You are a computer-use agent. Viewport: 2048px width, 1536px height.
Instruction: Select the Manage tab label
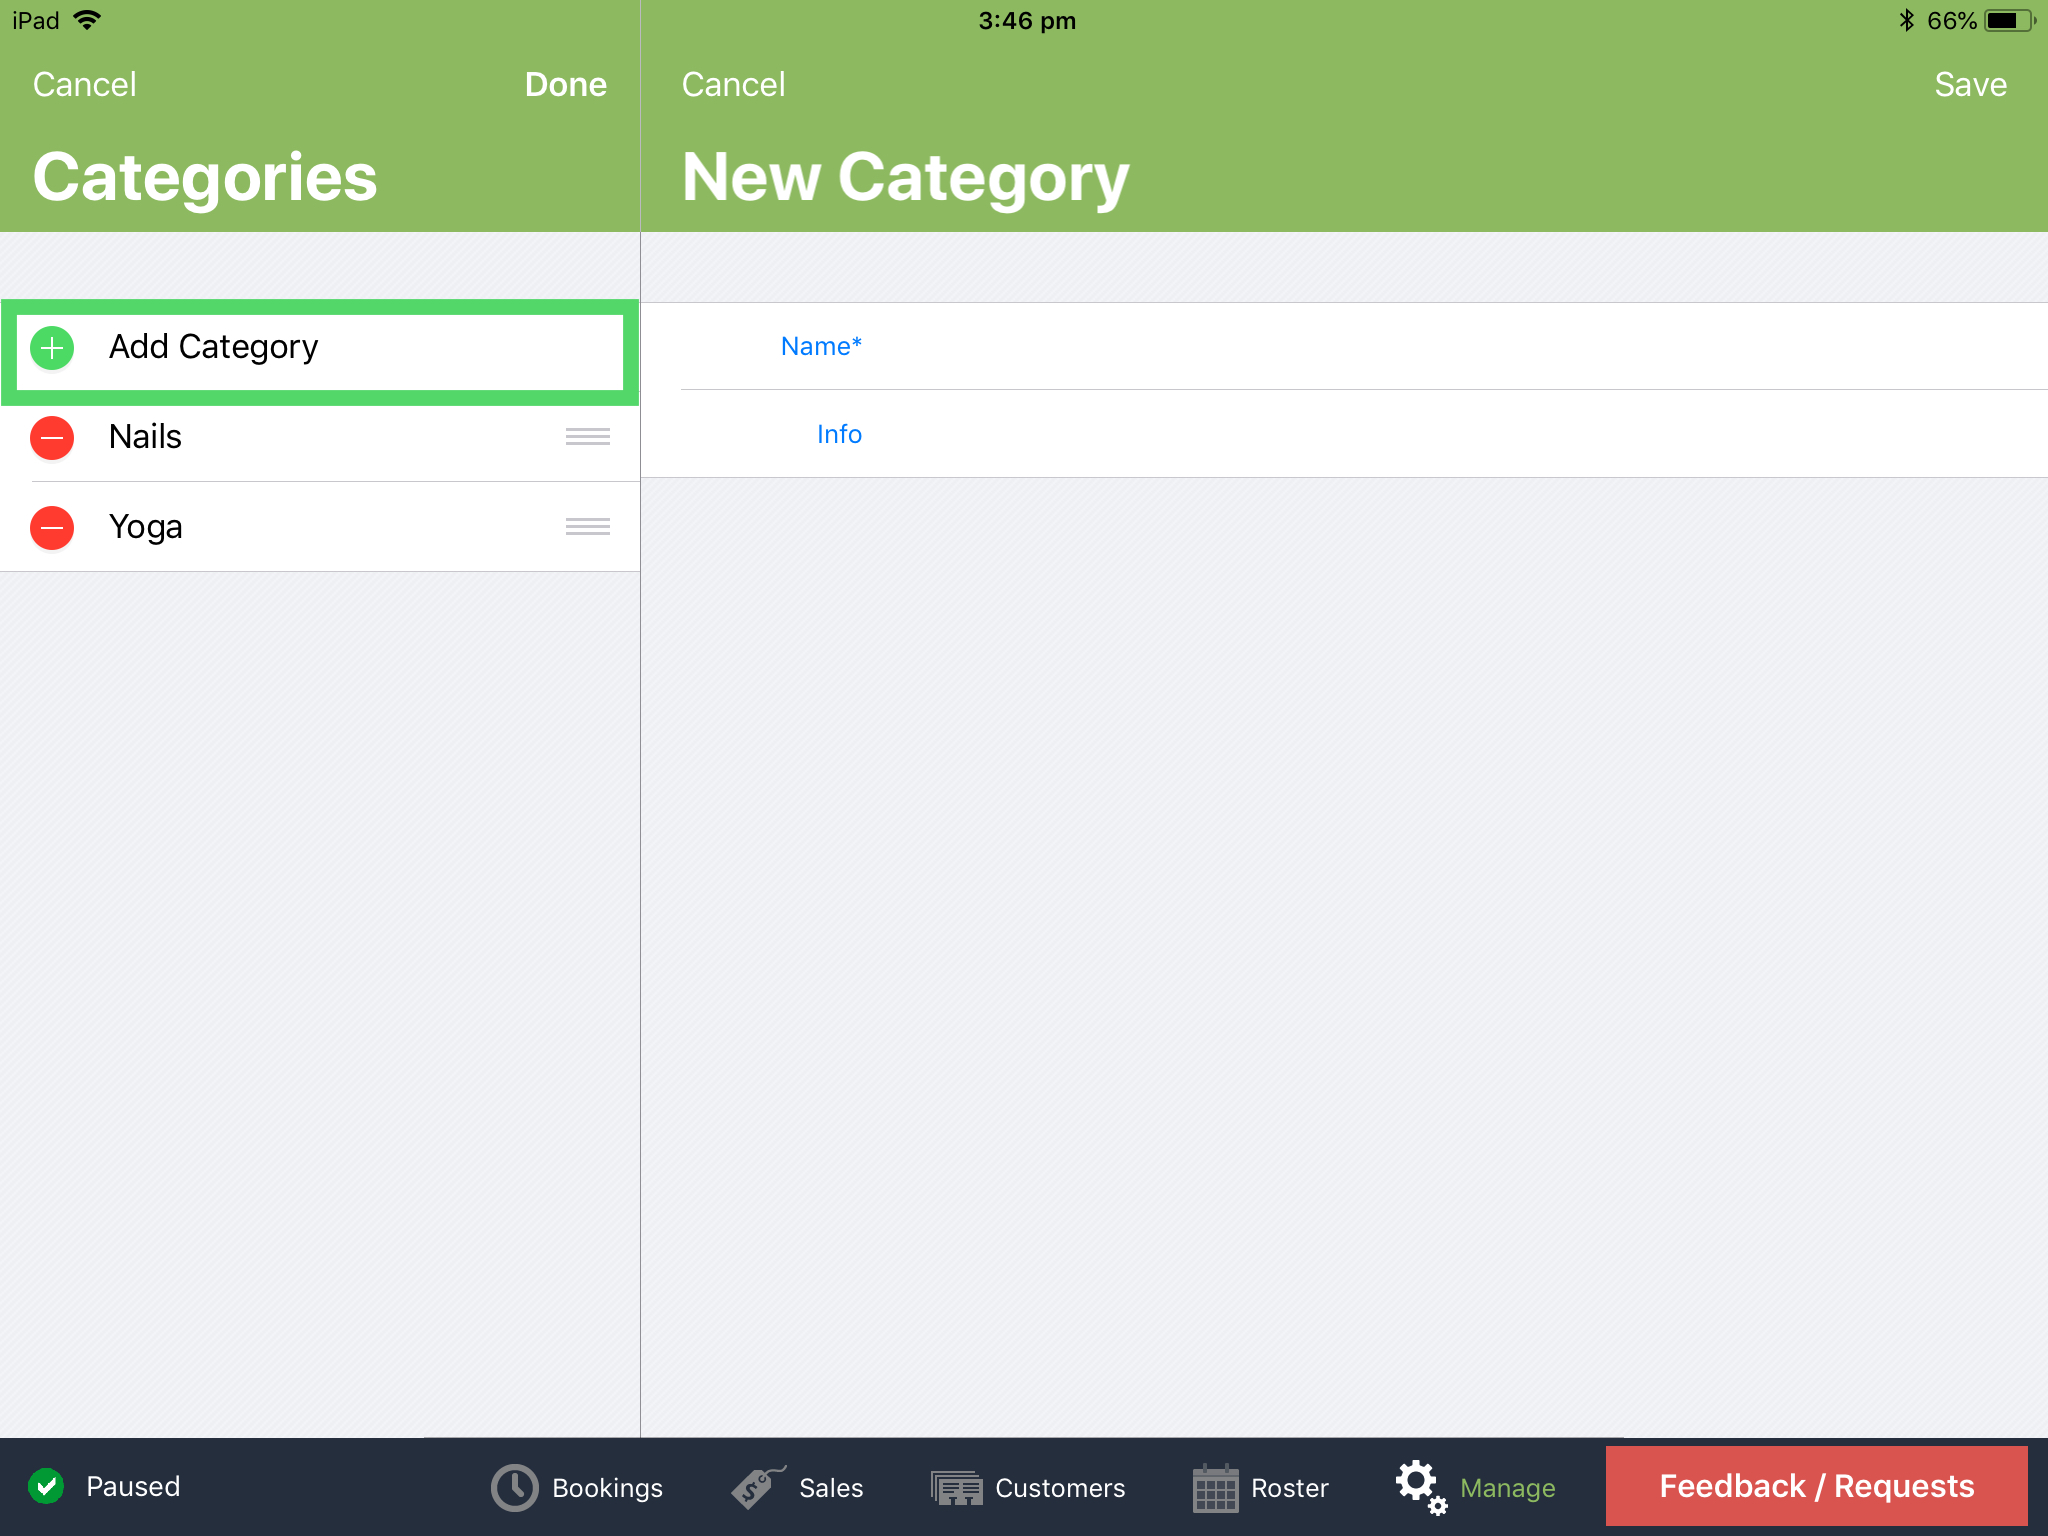[1508, 1488]
